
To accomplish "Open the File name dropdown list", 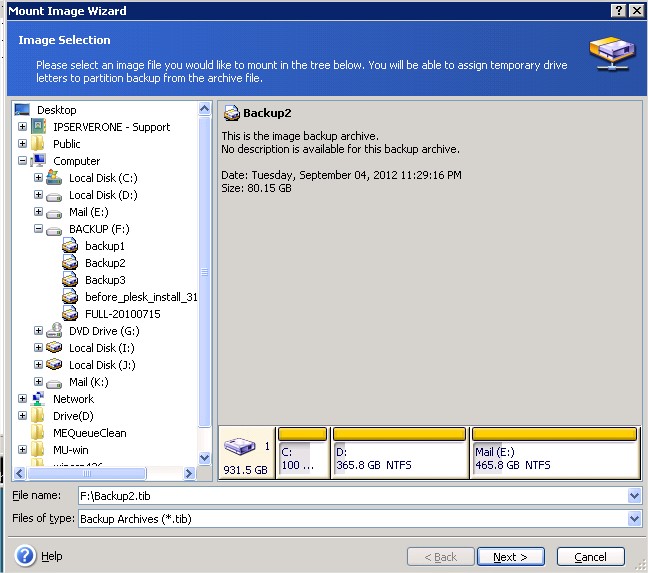I will (x=634, y=496).
